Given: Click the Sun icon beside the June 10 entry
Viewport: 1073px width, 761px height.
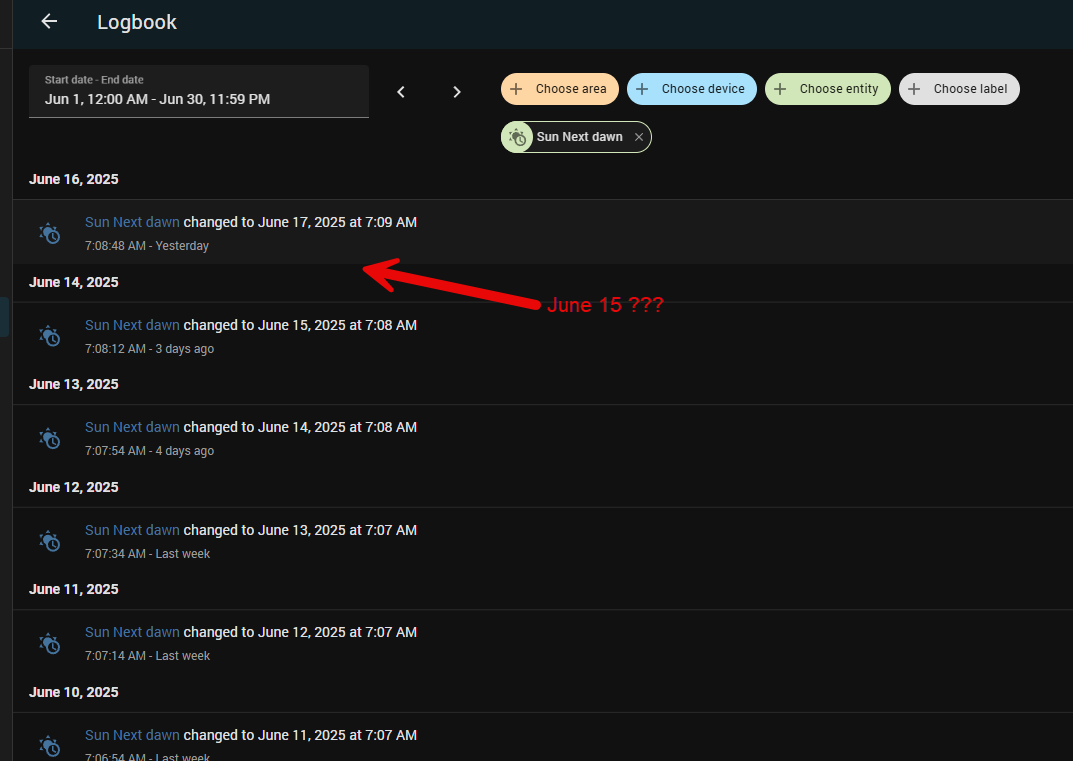Looking at the screenshot, I should (x=49, y=745).
